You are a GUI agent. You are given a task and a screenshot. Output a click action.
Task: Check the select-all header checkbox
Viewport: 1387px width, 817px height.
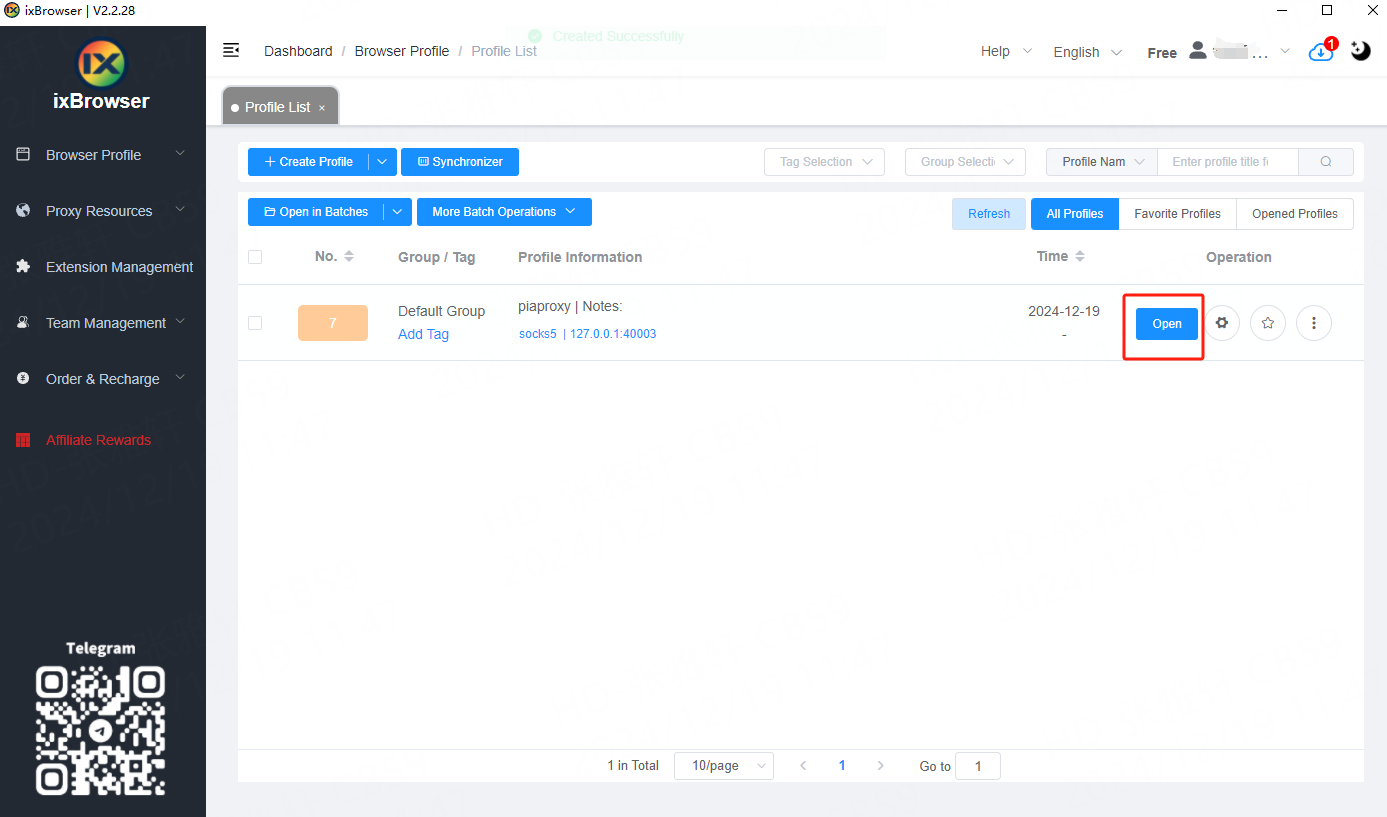(x=255, y=257)
